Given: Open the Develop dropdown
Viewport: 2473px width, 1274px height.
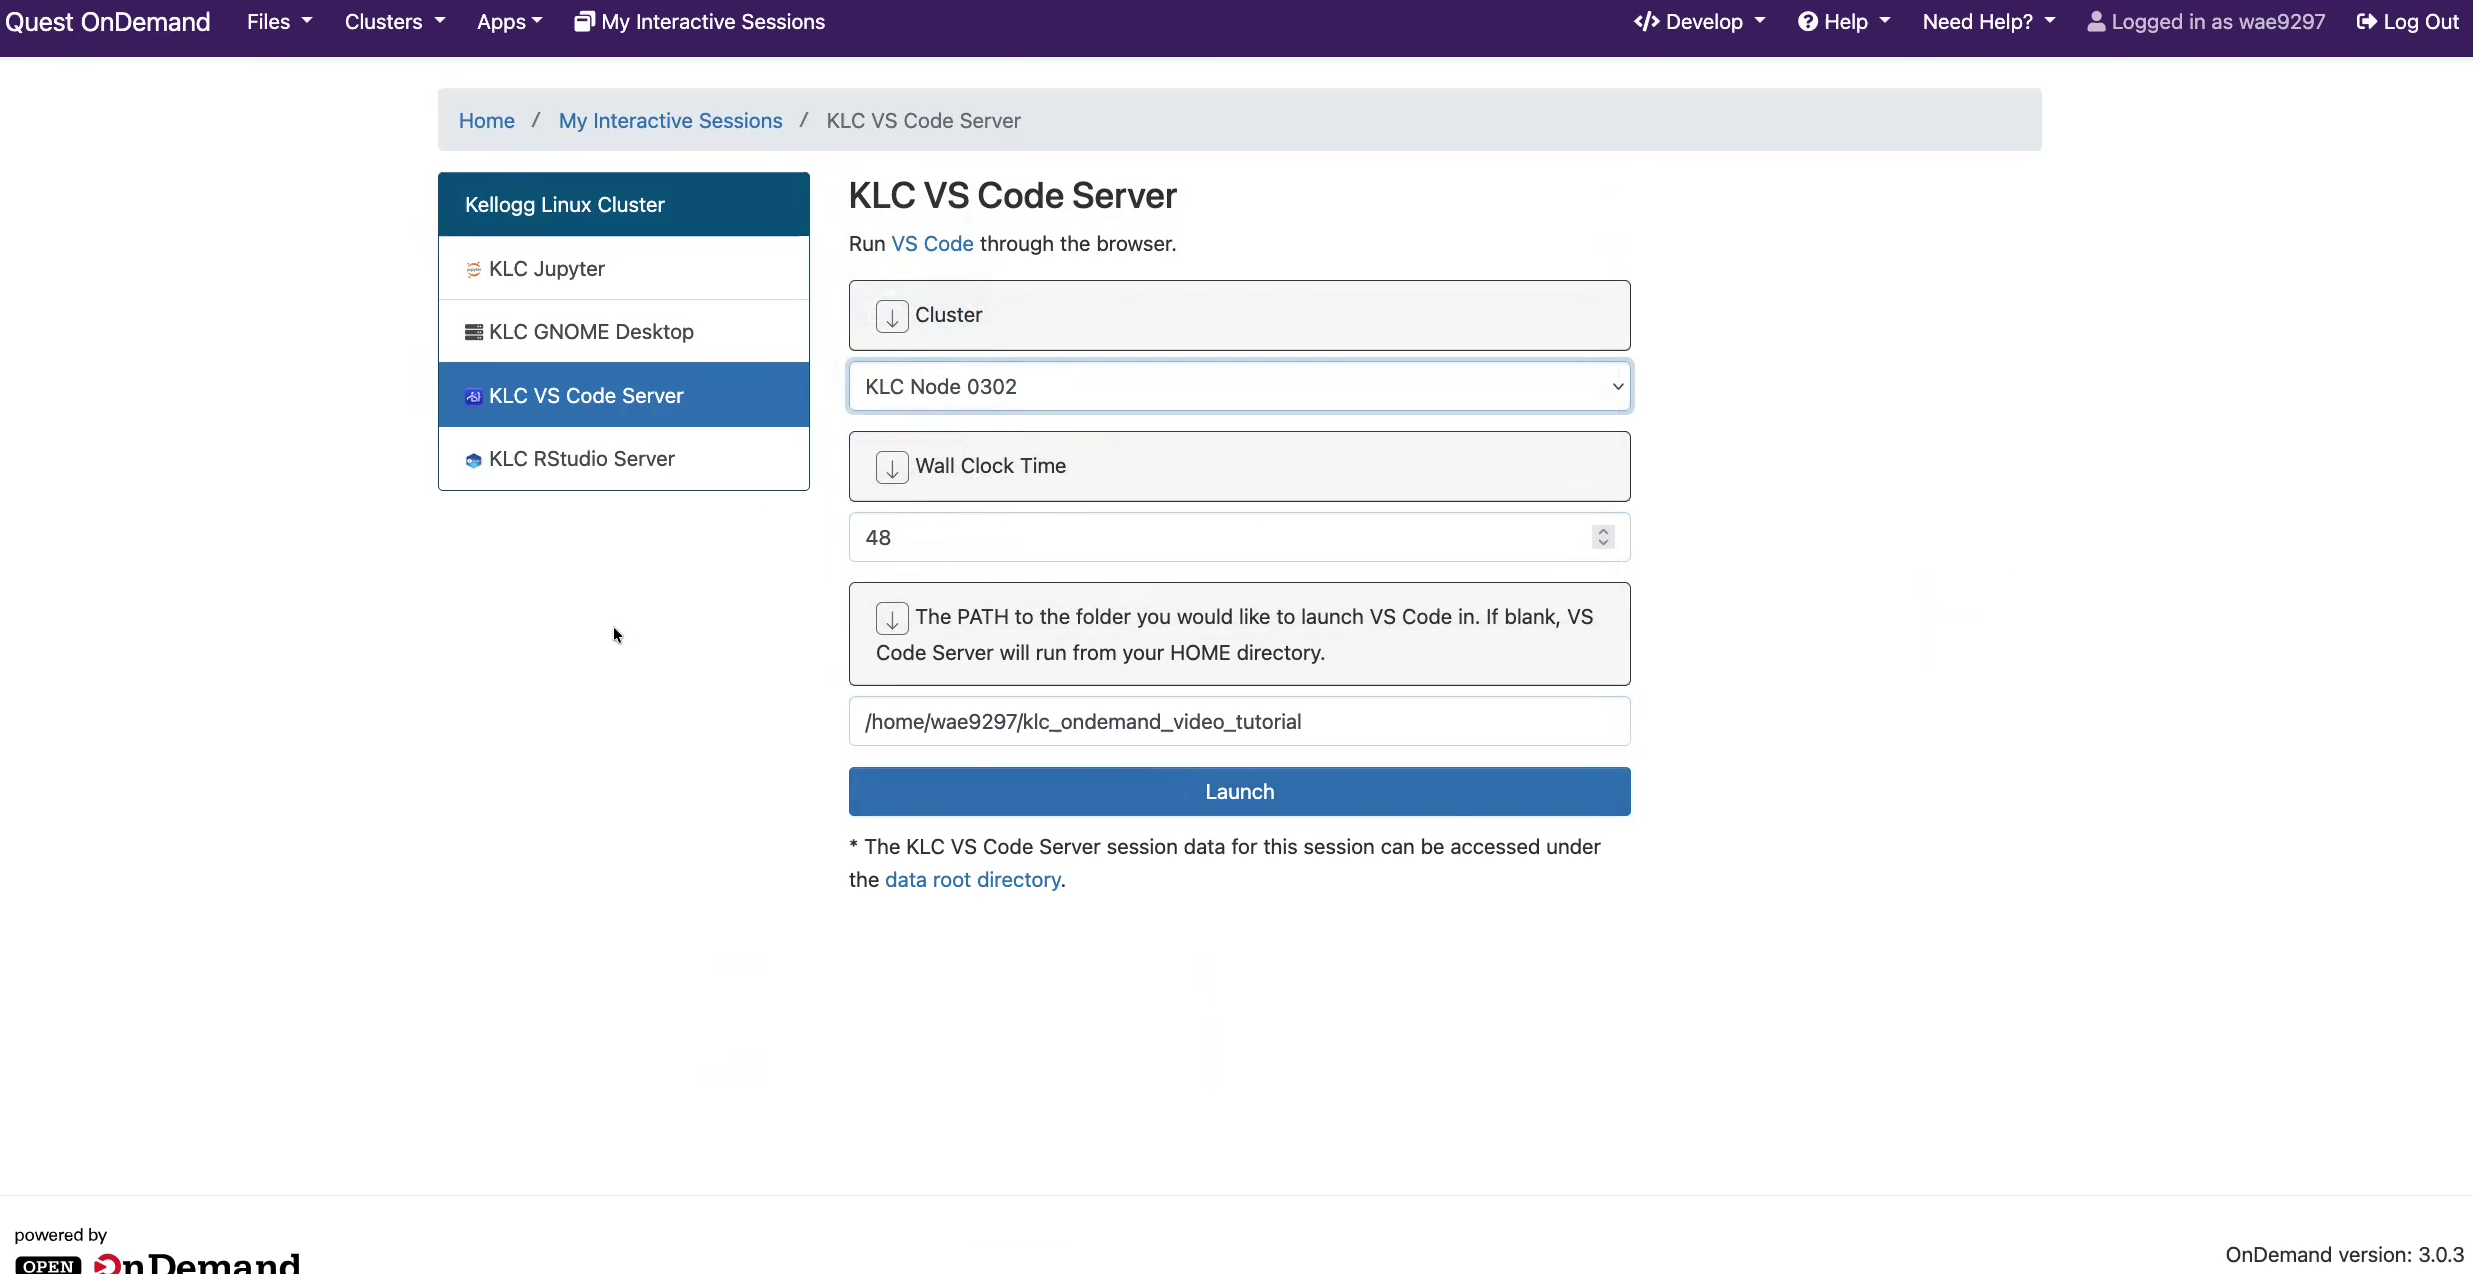Looking at the screenshot, I should (1700, 22).
